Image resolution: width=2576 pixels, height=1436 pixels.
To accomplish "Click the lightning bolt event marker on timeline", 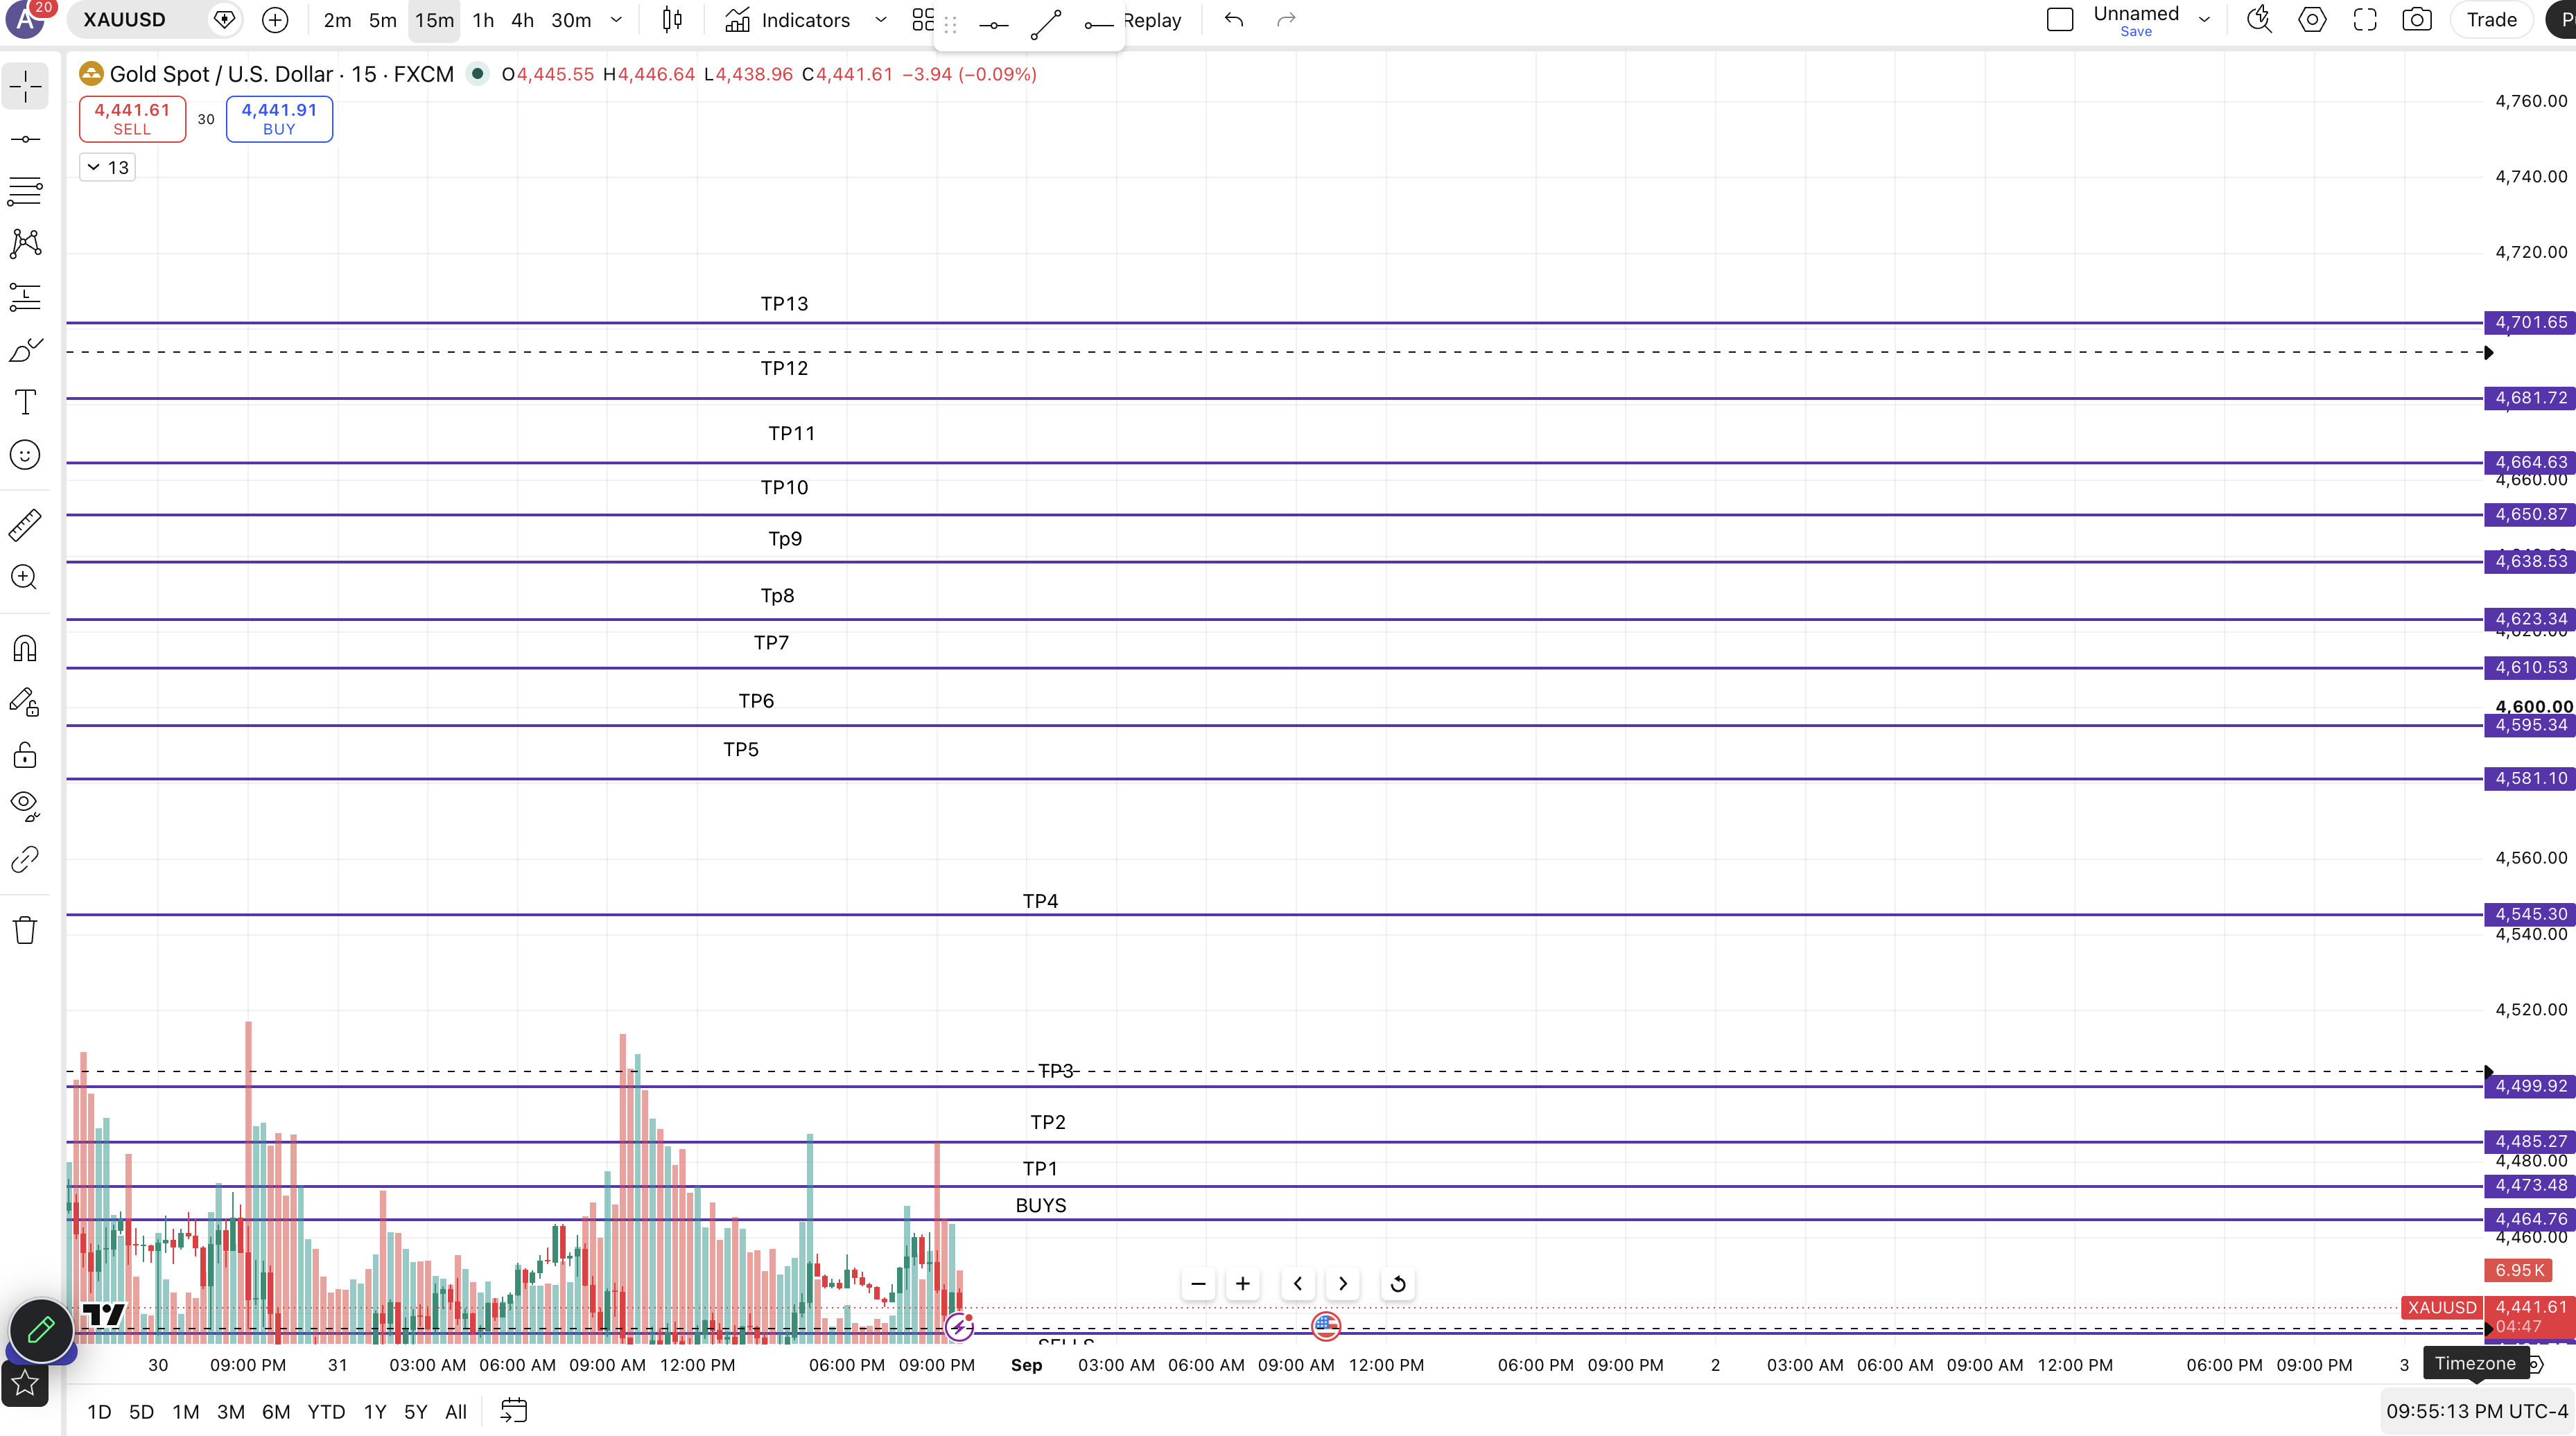I will click(959, 1327).
